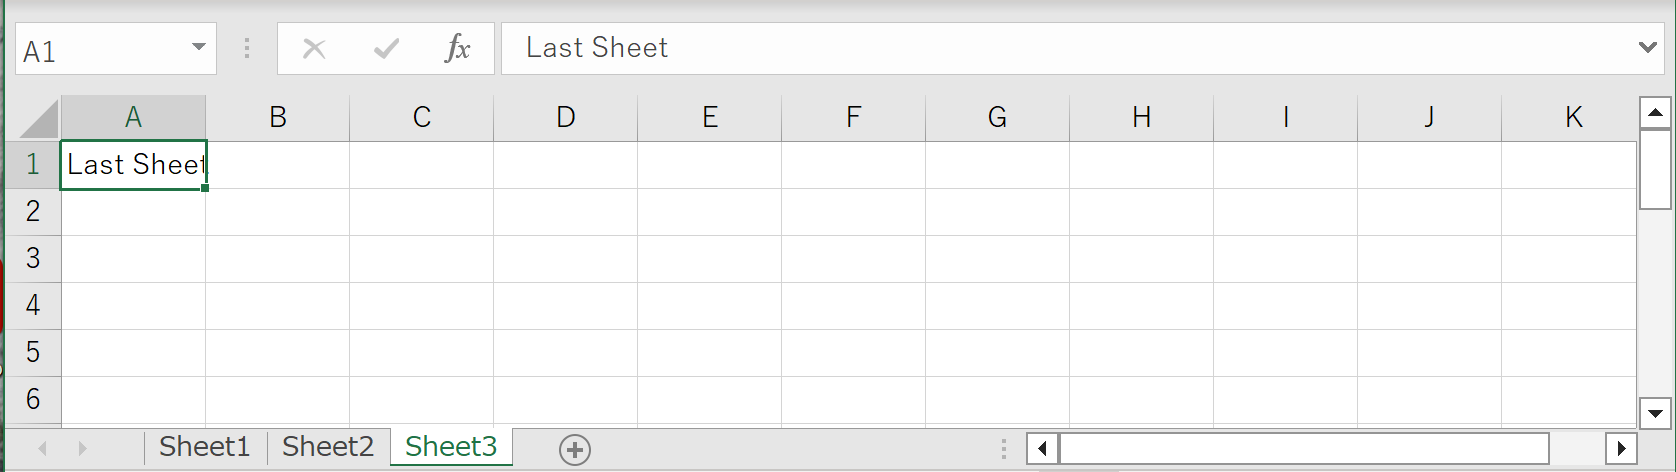
Task: Click the vertical scroll up arrow
Action: [x=1655, y=113]
